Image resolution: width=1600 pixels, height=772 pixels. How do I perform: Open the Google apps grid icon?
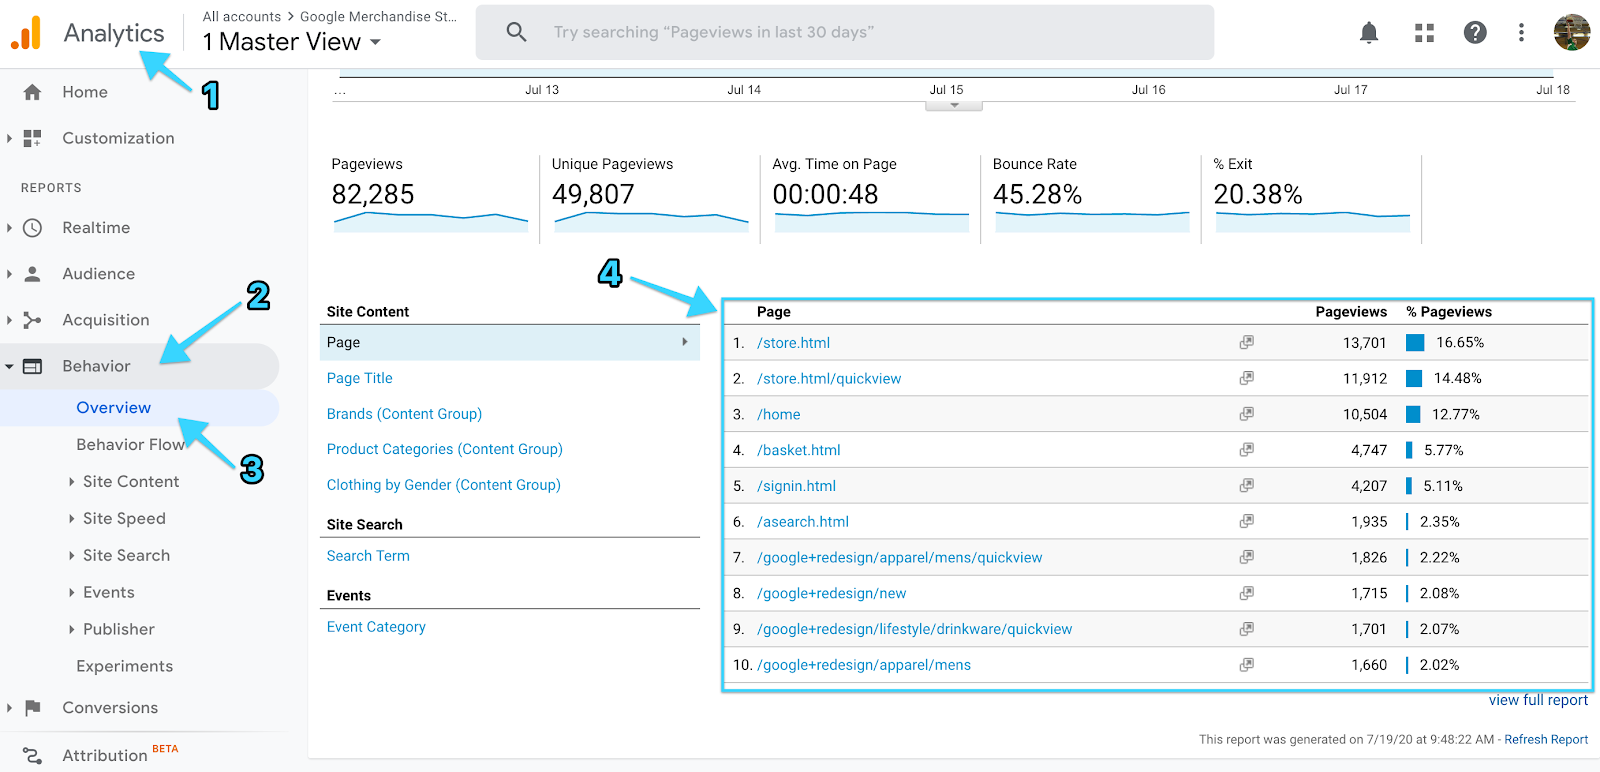point(1424,33)
